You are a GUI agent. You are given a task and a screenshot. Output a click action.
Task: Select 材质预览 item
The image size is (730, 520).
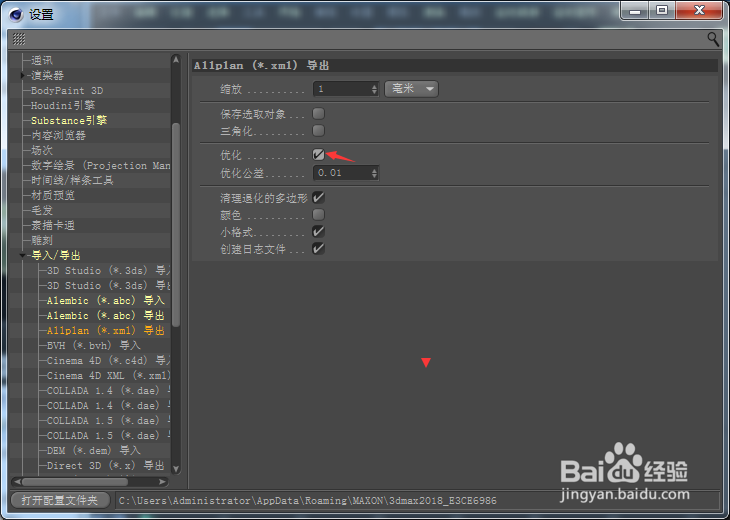(53, 196)
